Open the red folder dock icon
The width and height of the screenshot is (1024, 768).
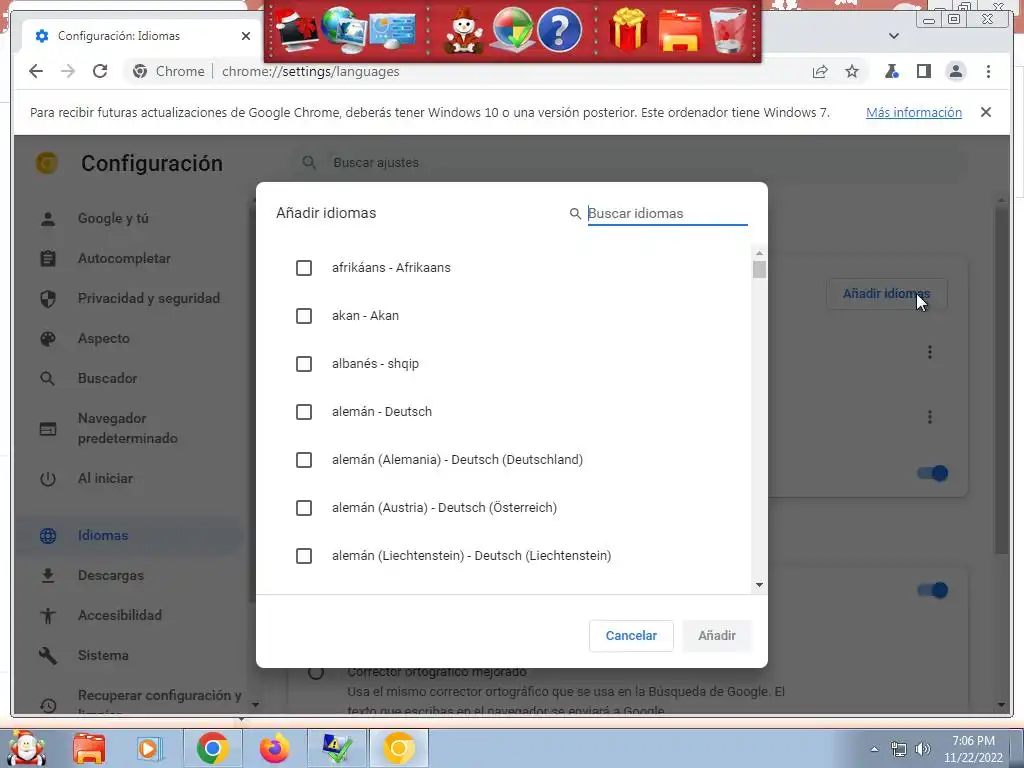point(679,31)
